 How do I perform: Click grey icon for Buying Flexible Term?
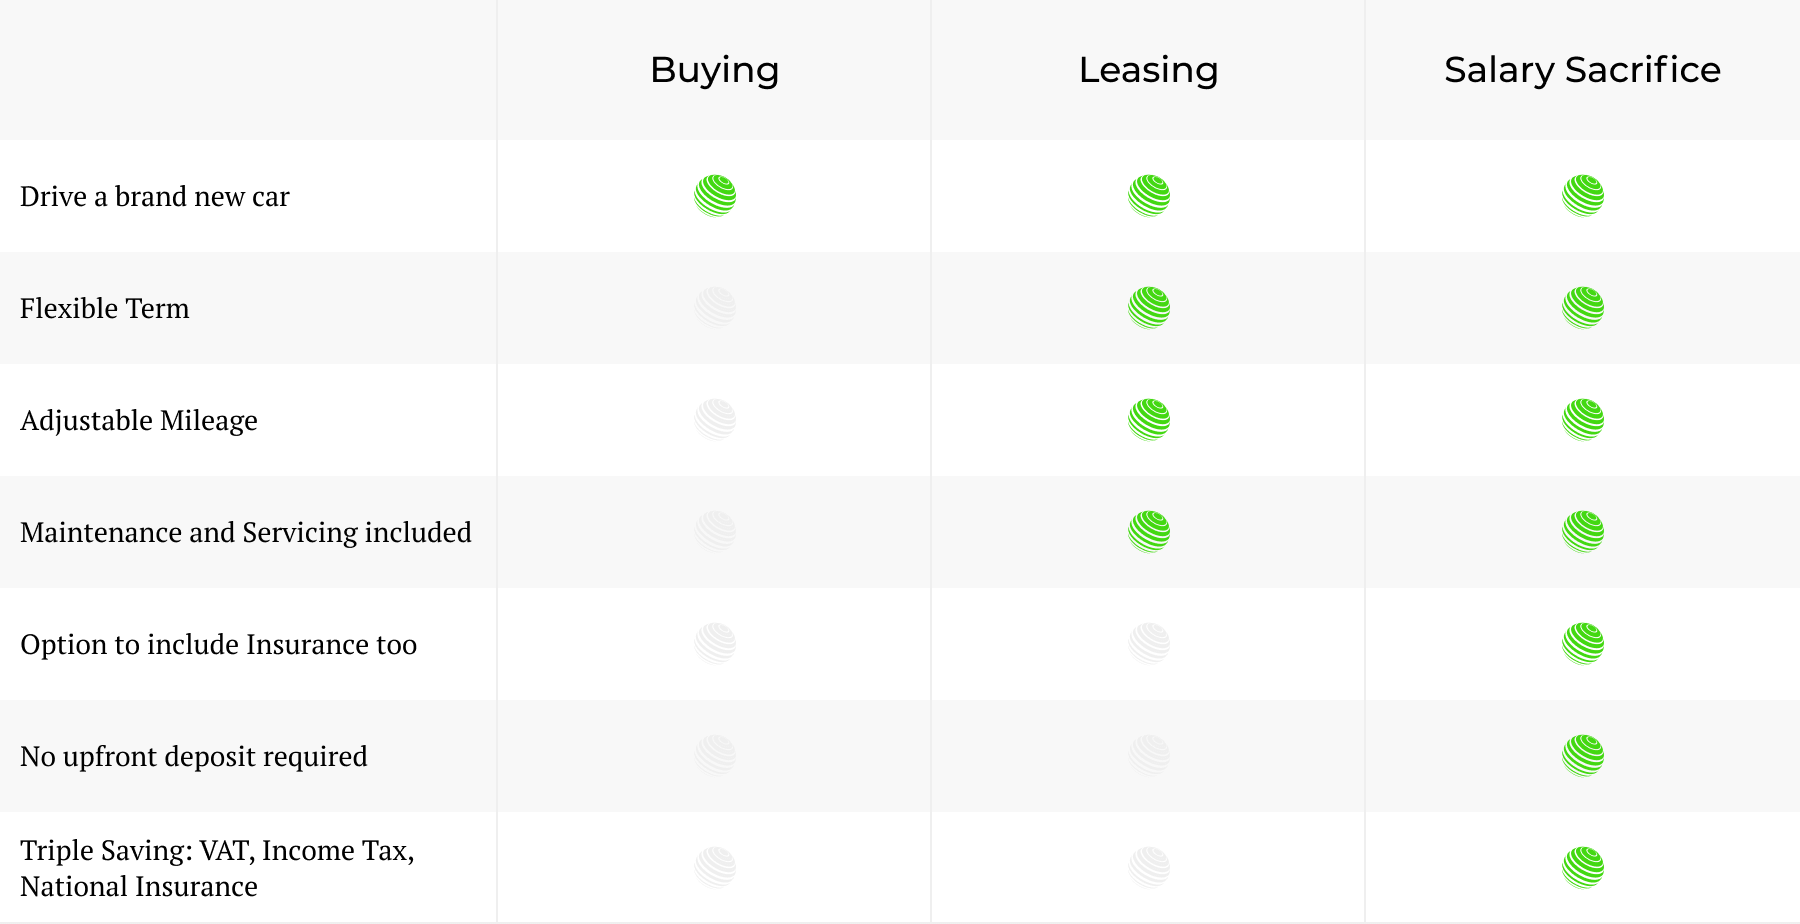715,308
